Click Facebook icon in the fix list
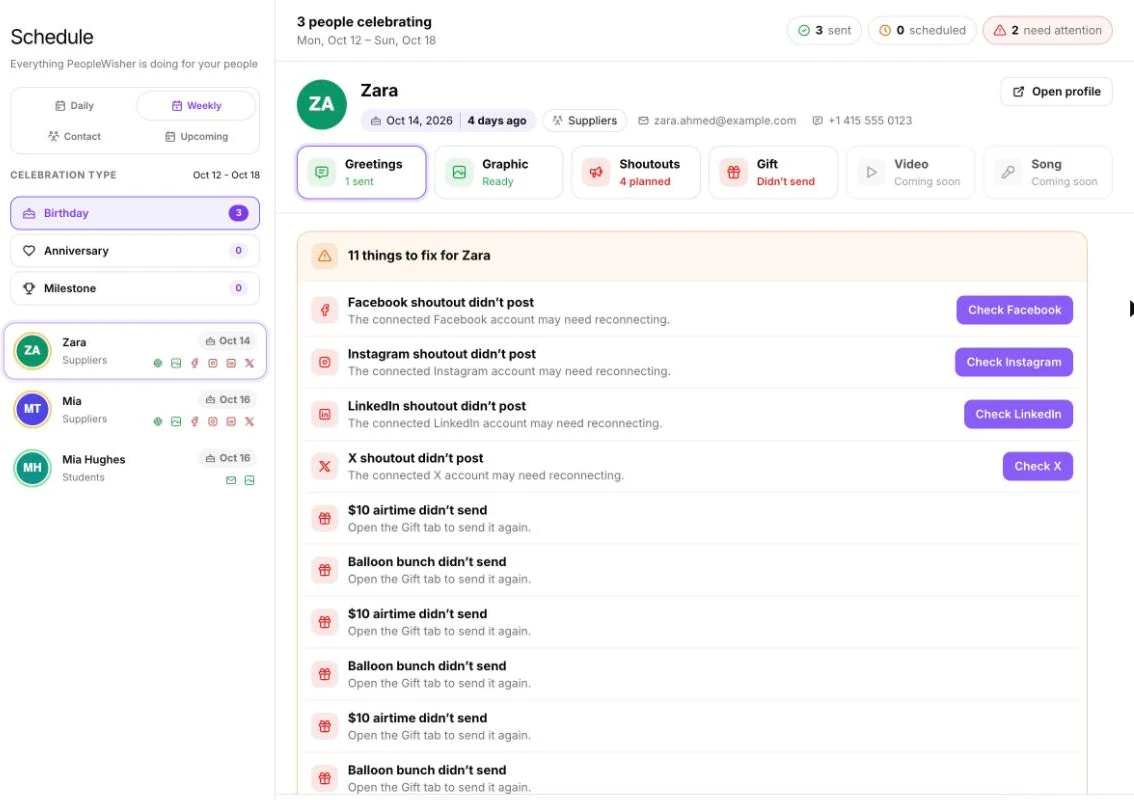Screen dimensions: 1134x800 click(325, 310)
